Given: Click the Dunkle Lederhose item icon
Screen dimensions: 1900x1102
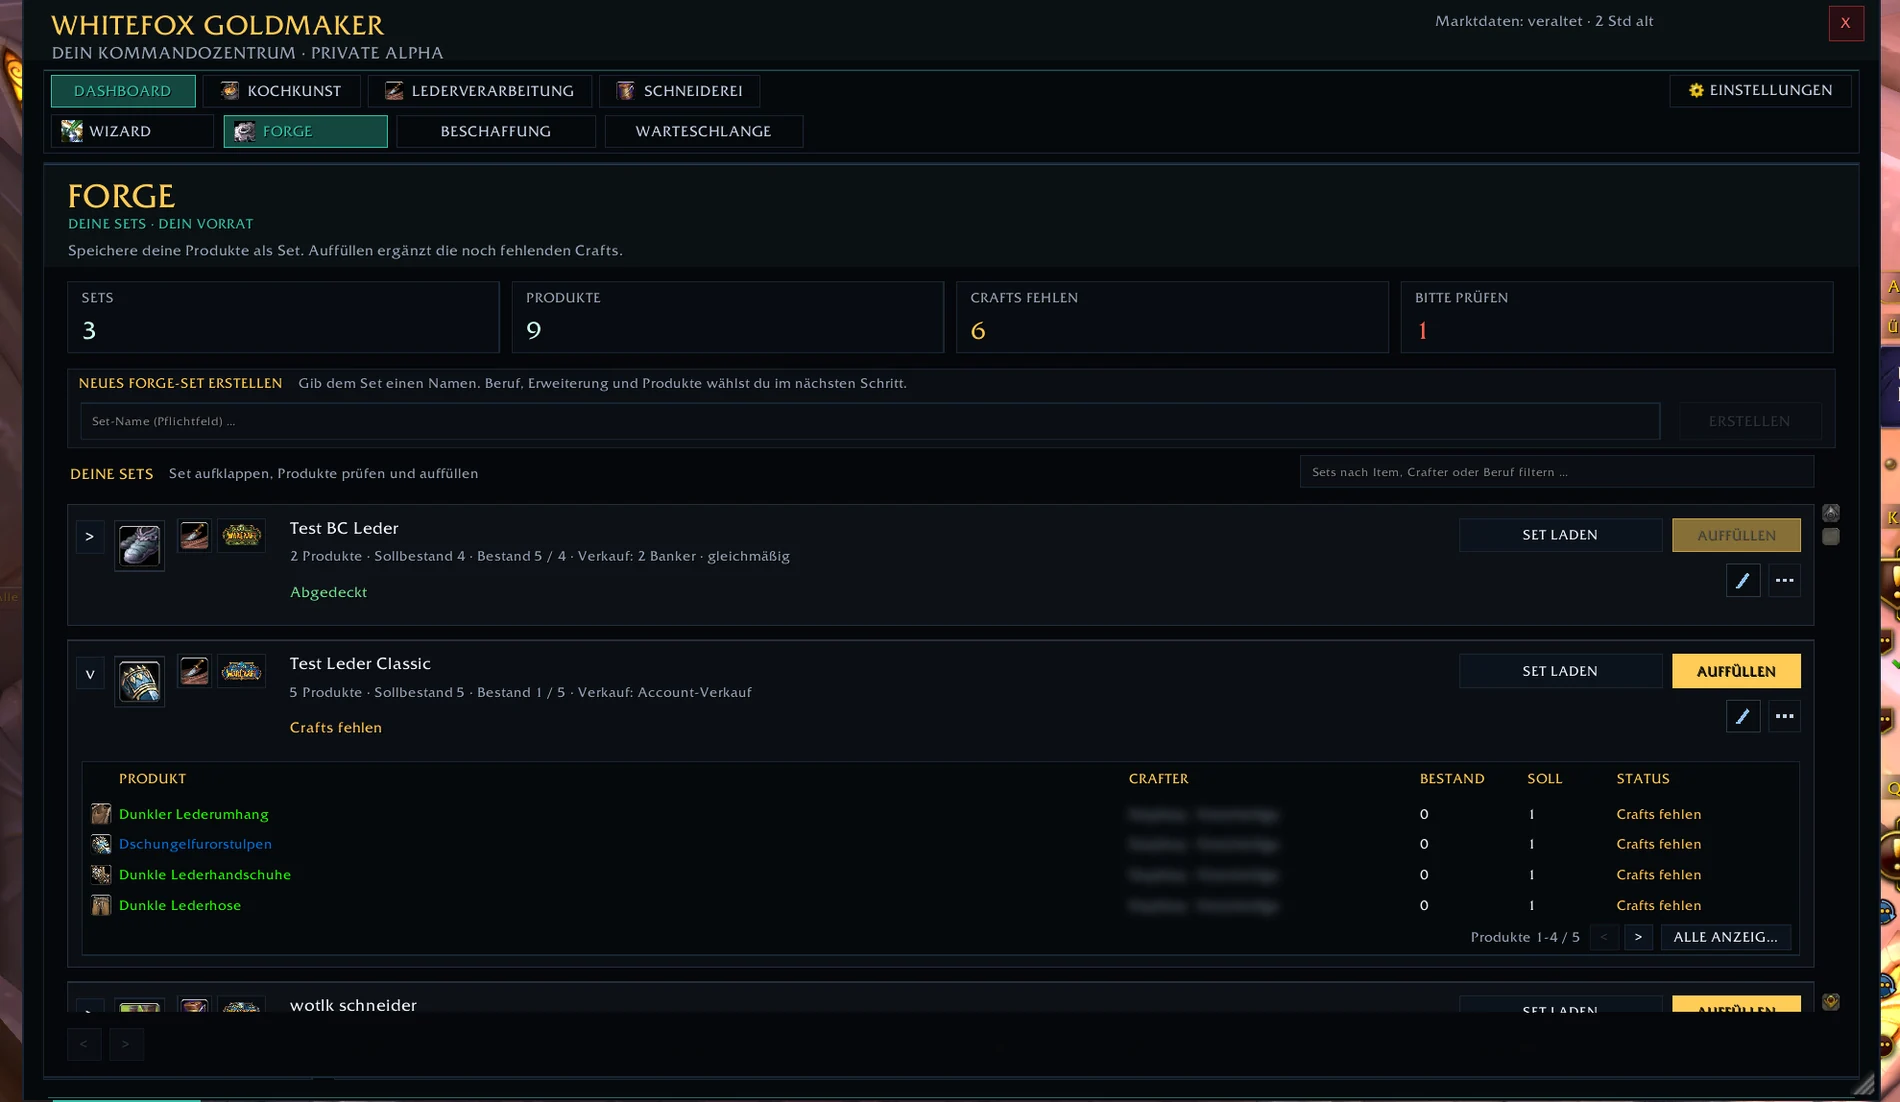Looking at the screenshot, I should [x=101, y=905].
